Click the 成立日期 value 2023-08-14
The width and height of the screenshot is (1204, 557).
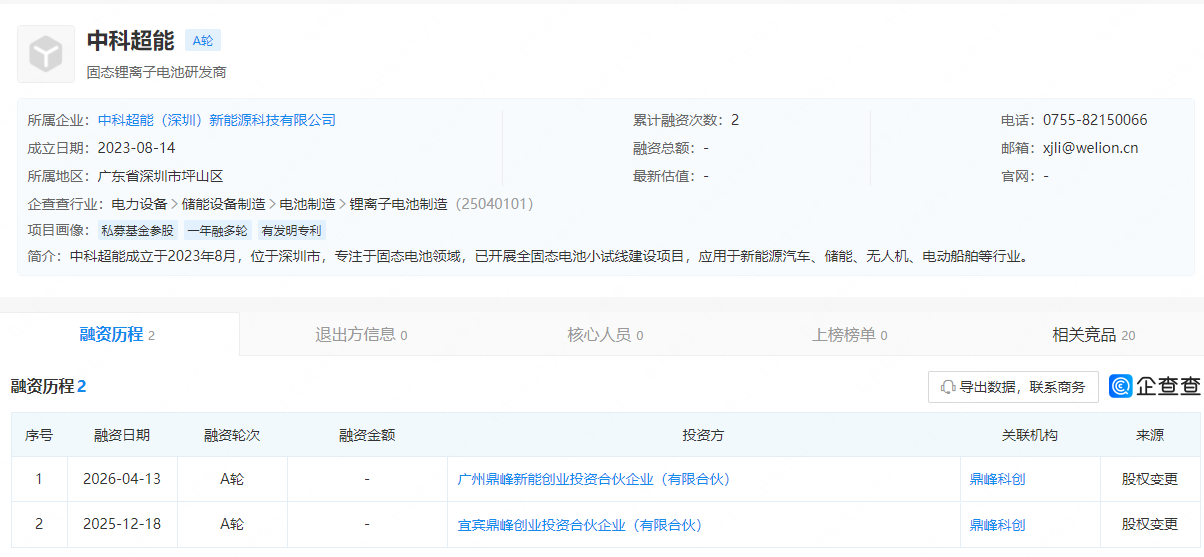coord(136,148)
